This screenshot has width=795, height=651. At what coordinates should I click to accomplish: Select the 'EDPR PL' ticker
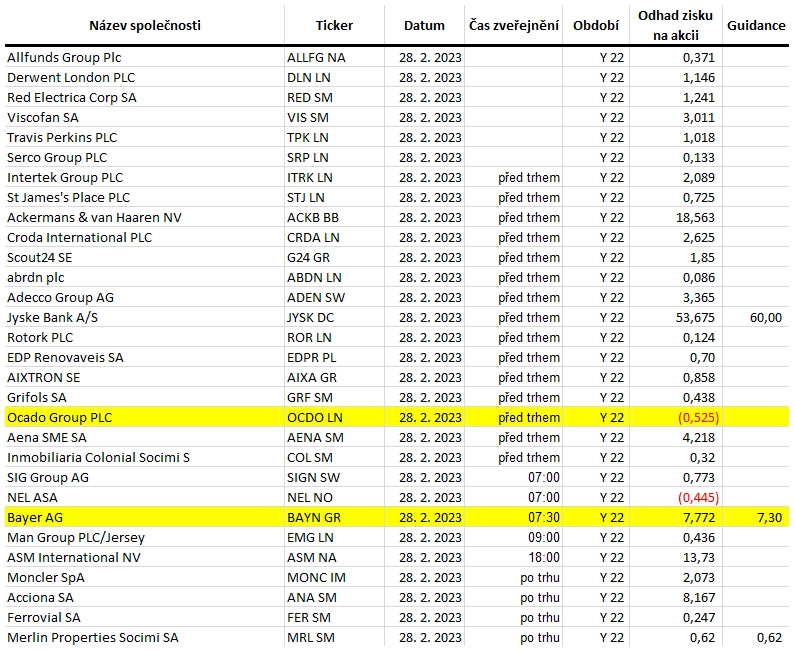point(312,358)
